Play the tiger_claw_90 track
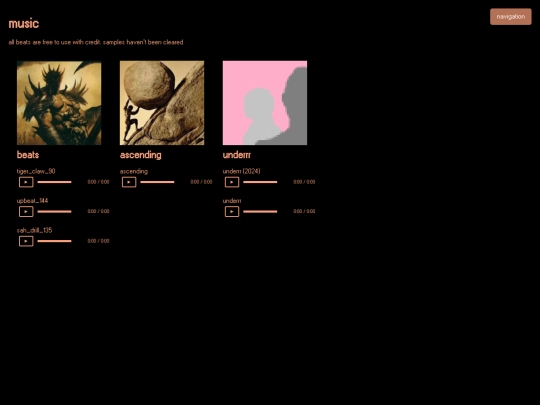 click(x=26, y=182)
